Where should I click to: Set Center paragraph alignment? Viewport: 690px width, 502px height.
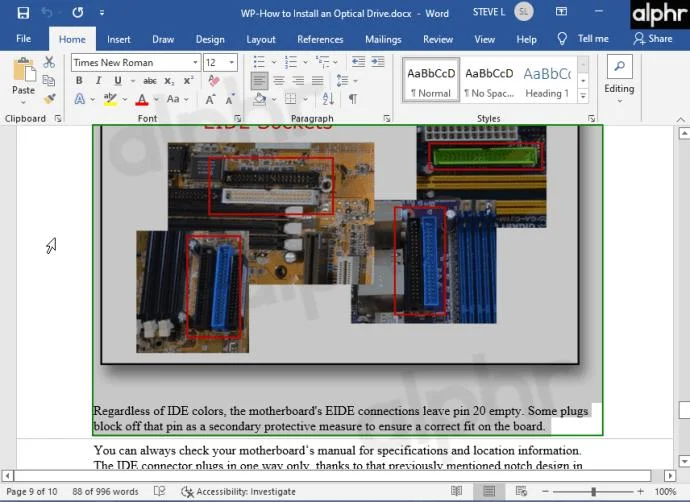279,81
